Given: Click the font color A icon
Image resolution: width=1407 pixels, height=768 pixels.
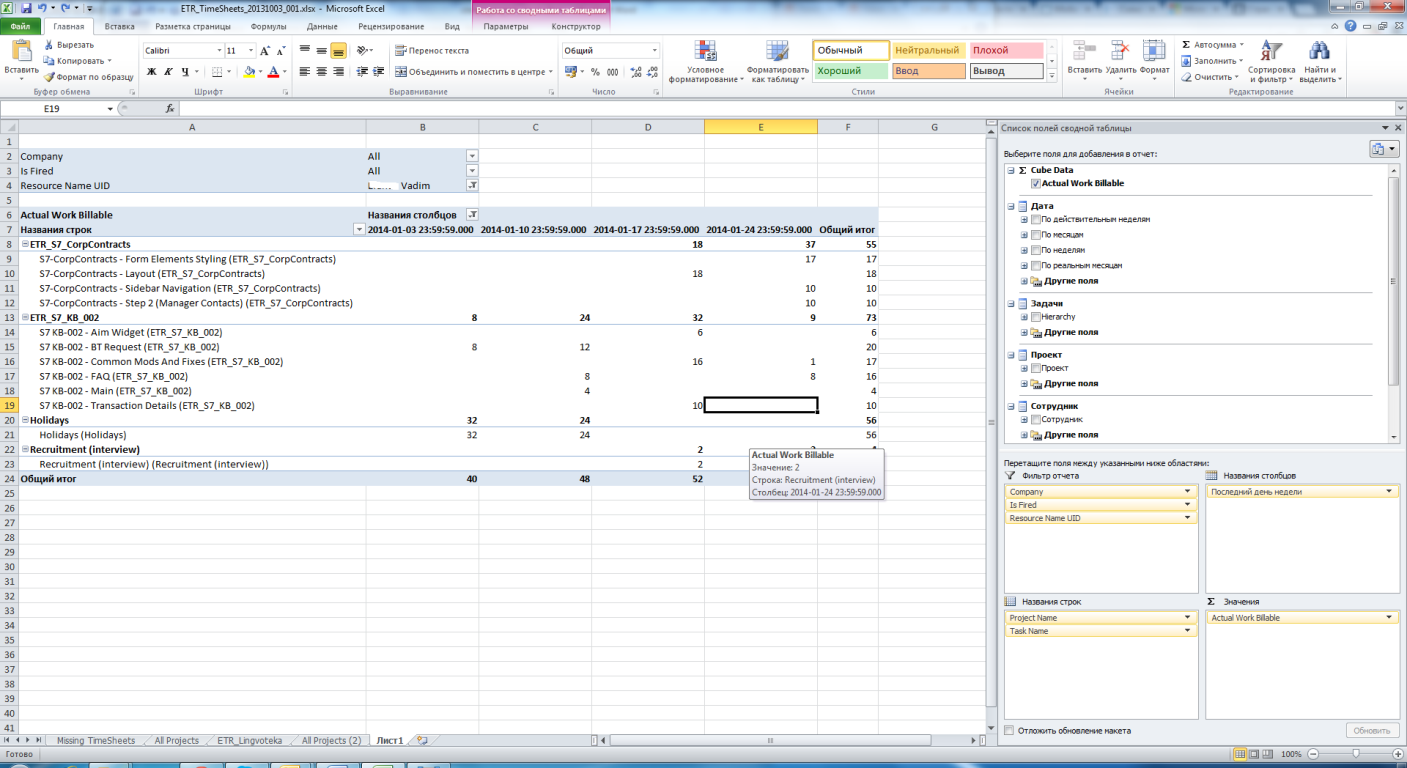Looking at the screenshot, I should tap(273, 71).
